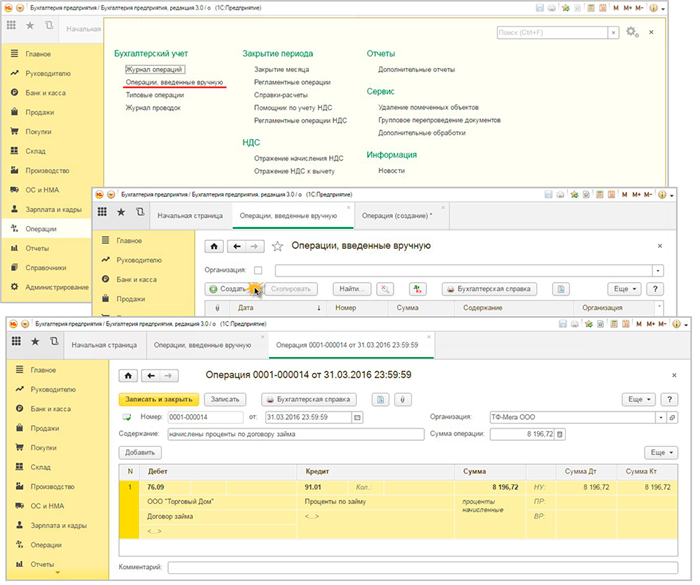Open favorites star in top window toolbar
Viewport: 700px width, 585px height.
click(x=30, y=26)
